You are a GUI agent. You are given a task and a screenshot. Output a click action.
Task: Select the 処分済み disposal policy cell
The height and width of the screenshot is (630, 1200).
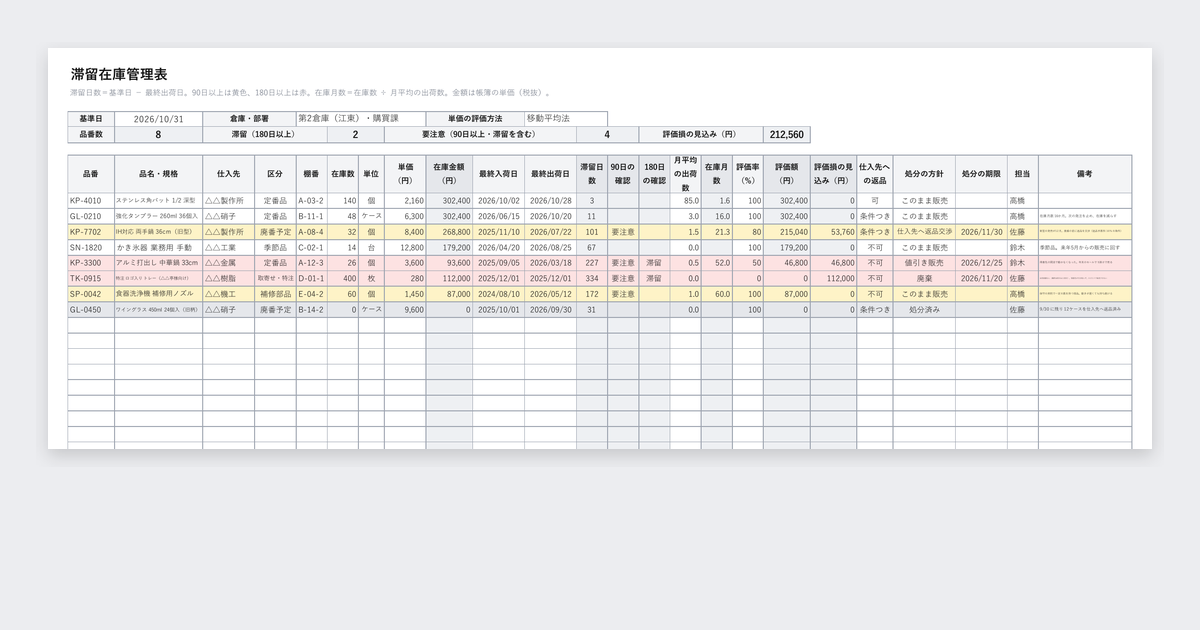924,309
